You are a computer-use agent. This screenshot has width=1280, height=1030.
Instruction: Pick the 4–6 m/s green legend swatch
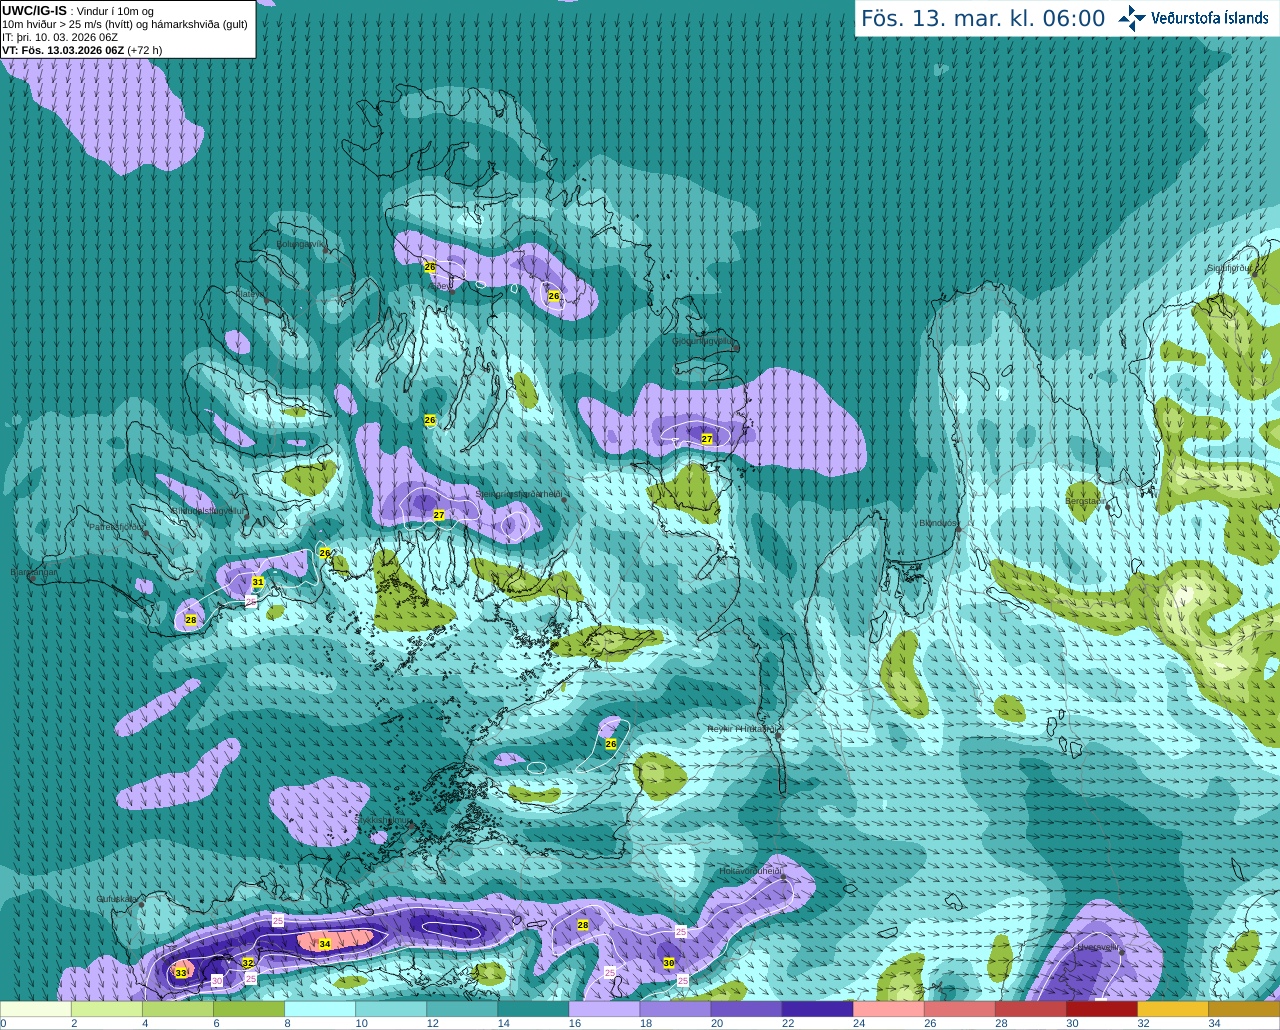coord(179,1009)
